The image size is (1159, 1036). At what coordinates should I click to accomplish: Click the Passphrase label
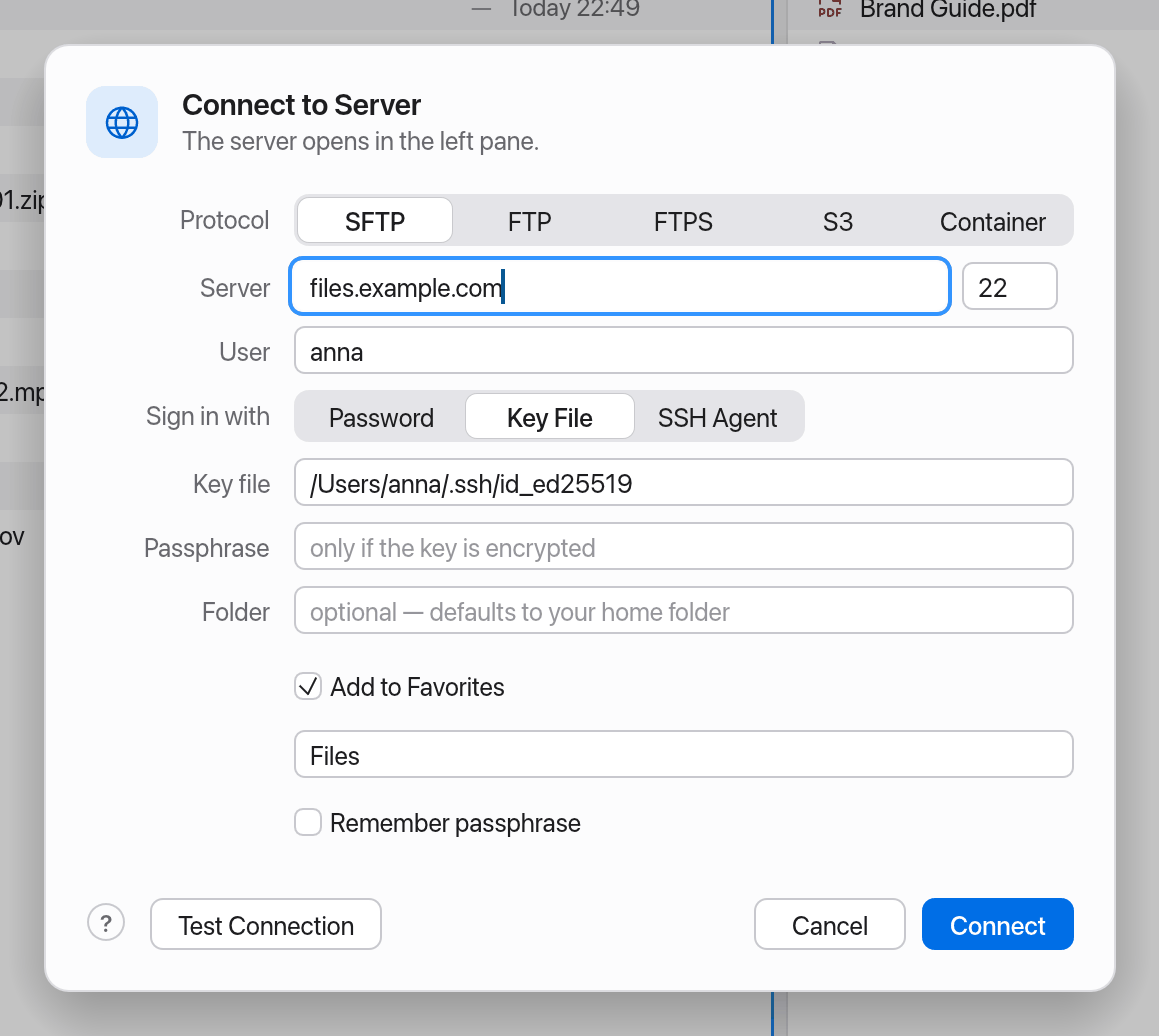point(207,548)
